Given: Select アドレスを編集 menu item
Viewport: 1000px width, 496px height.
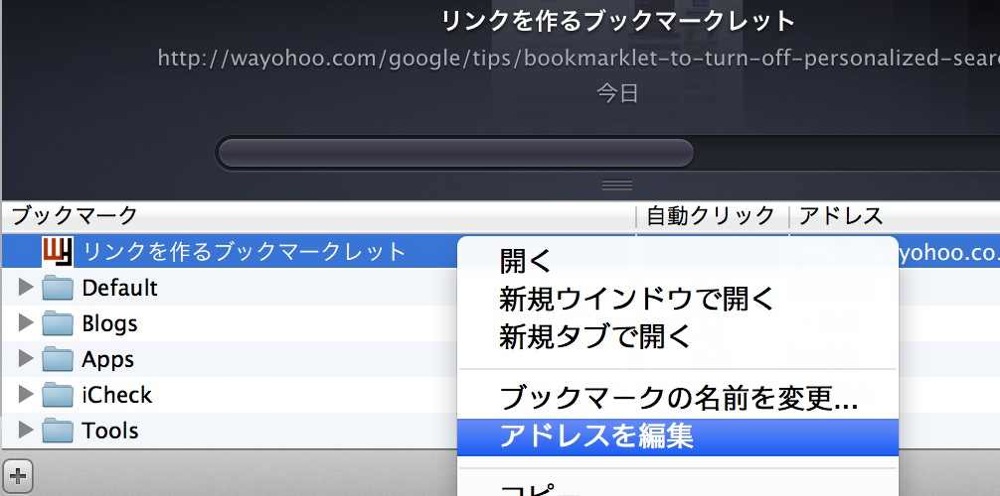Looking at the screenshot, I should pyautogui.click(x=677, y=437).
